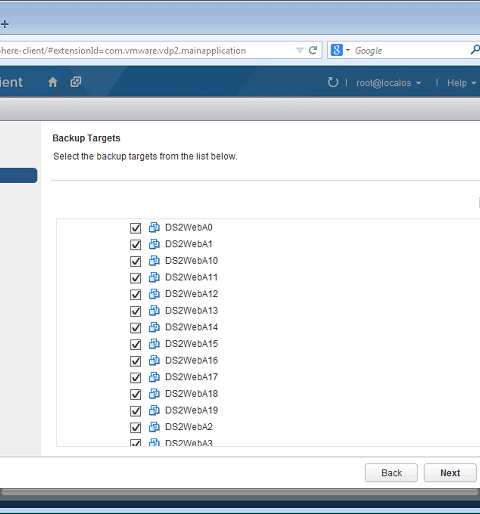The image size is (480, 514).
Task: Go to vSphere client Home icon
Action: (x=53, y=82)
